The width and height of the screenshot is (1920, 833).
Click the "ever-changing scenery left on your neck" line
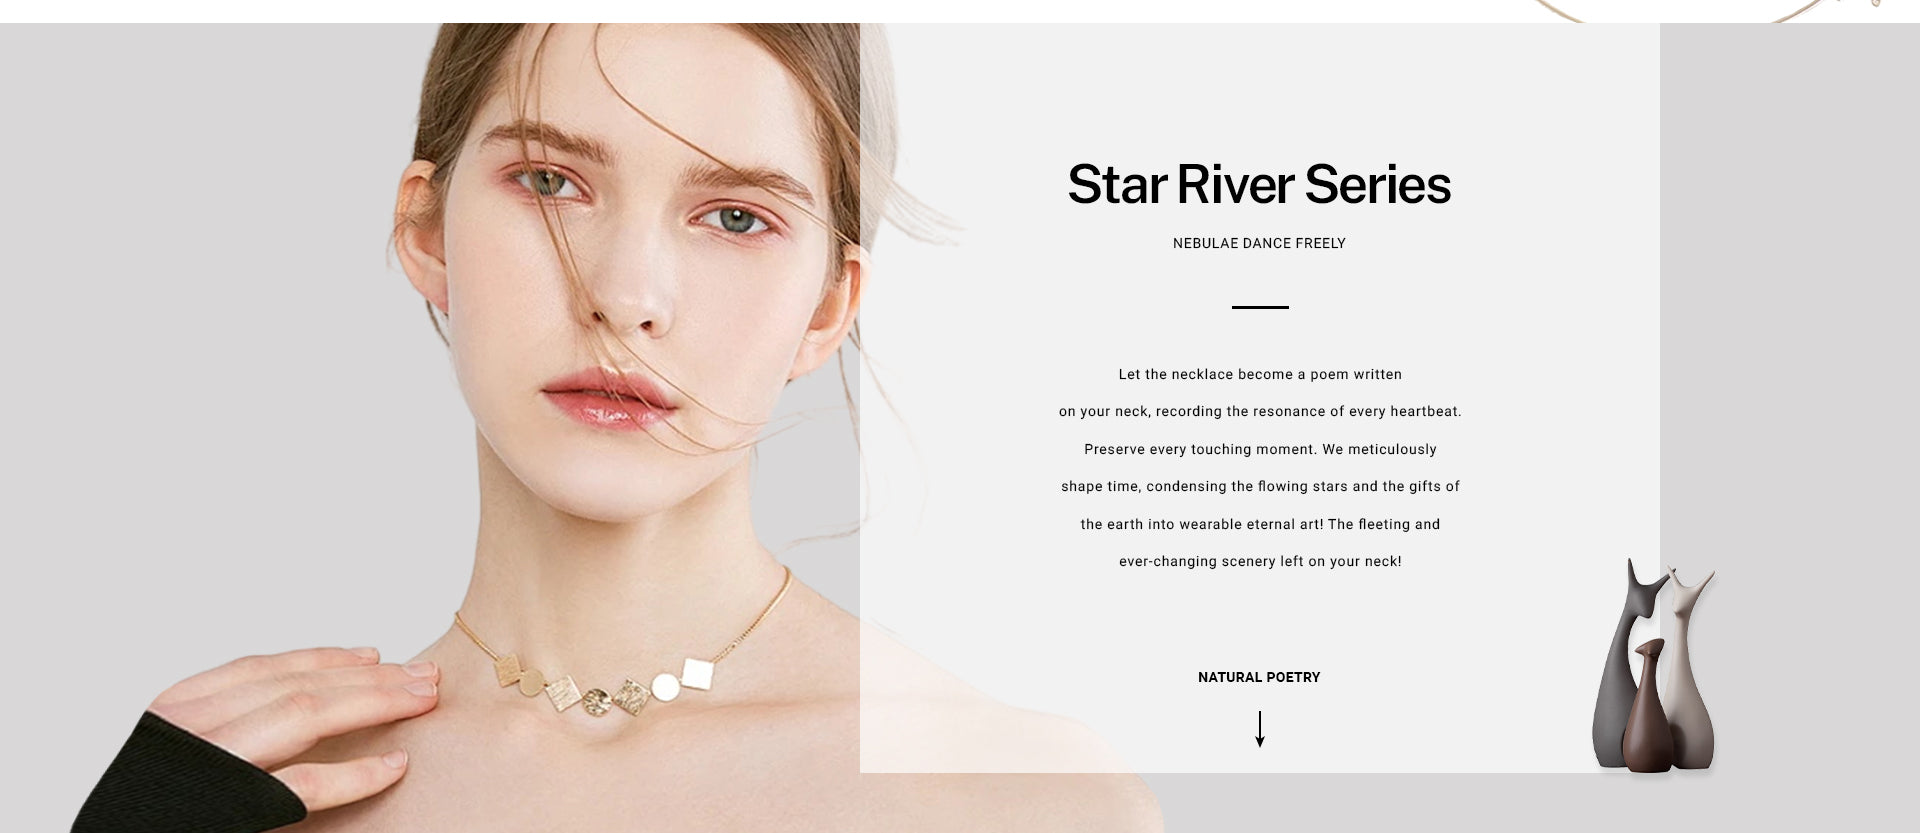tap(1260, 561)
